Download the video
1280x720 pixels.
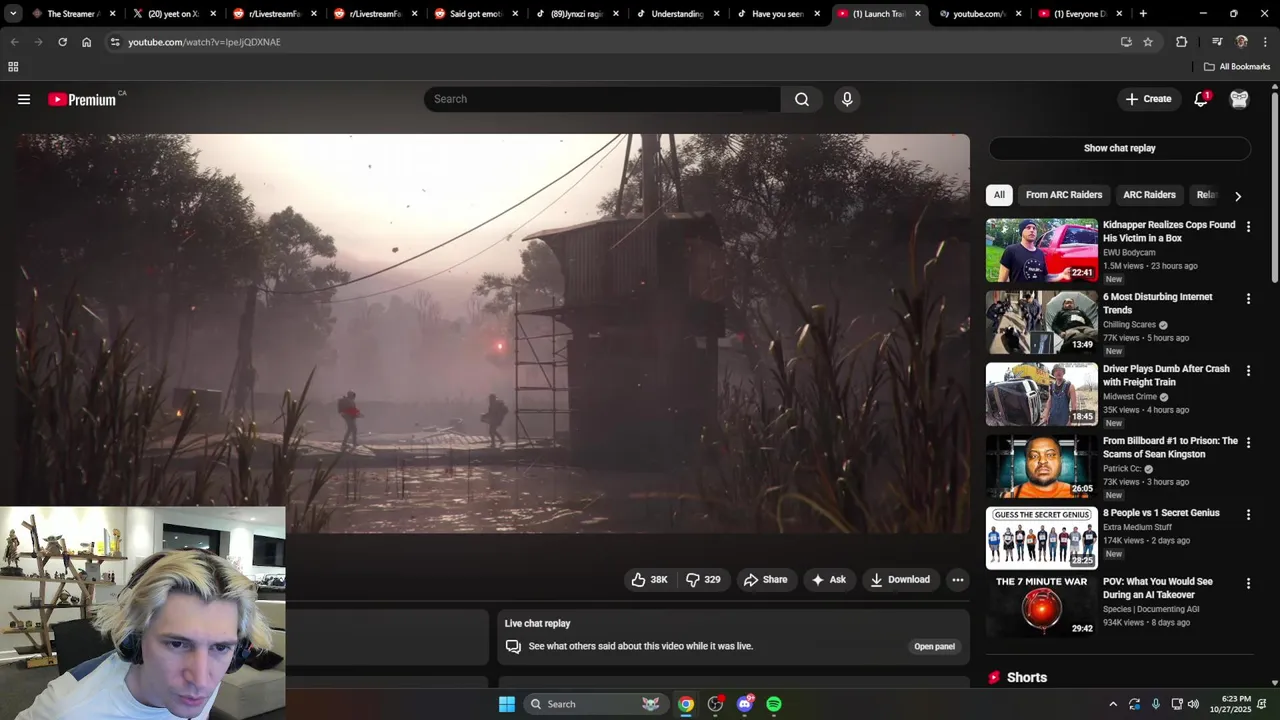pos(900,580)
